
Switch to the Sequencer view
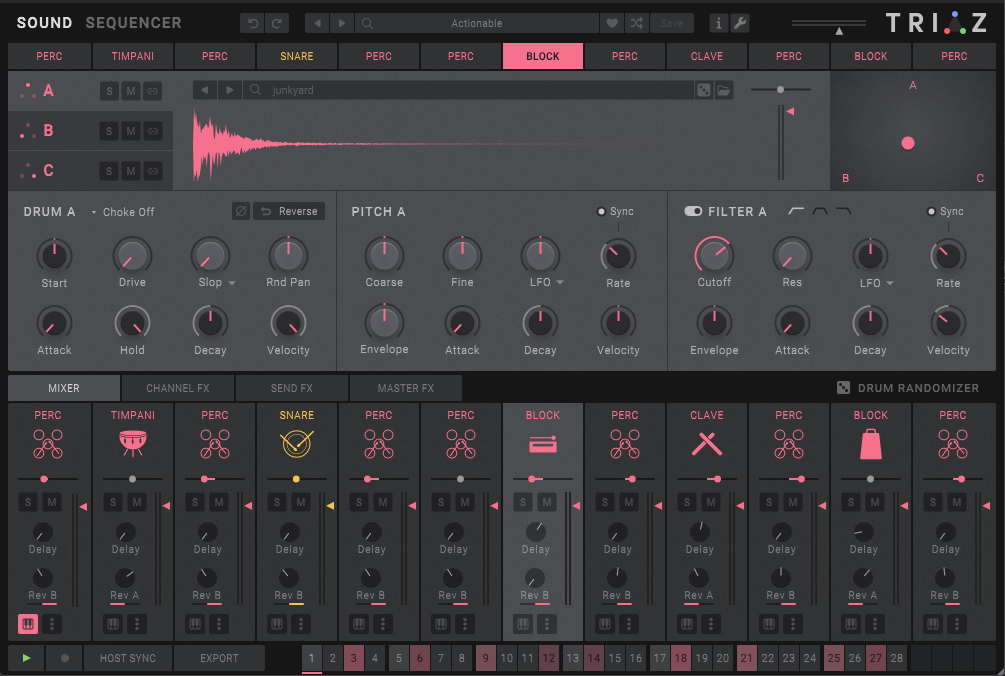coord(133,23)
